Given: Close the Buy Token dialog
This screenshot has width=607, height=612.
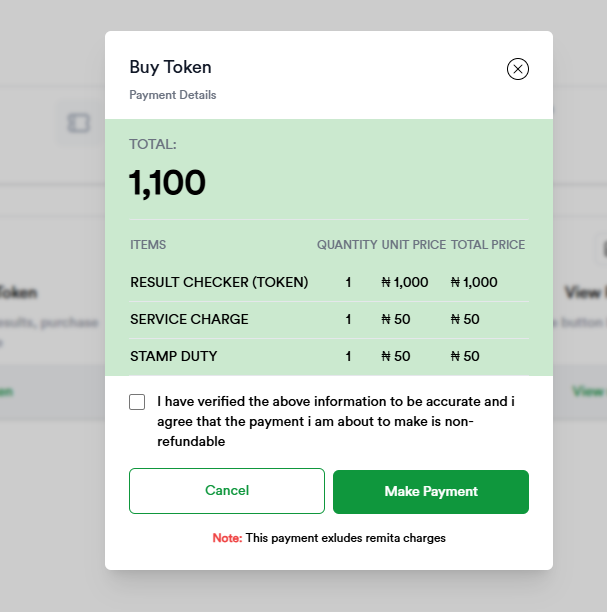Looking at the screenshot, I should [518, 69].
